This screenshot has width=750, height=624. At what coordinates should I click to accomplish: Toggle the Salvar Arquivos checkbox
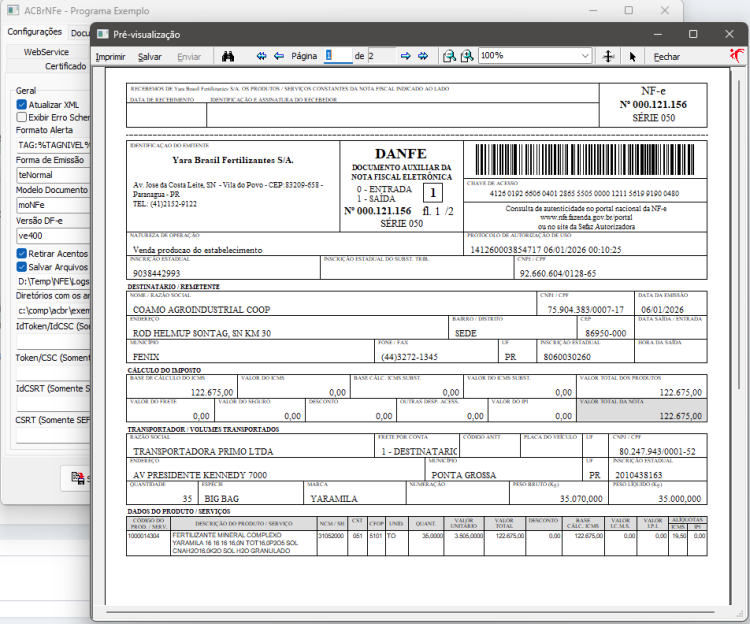[22, 267]
